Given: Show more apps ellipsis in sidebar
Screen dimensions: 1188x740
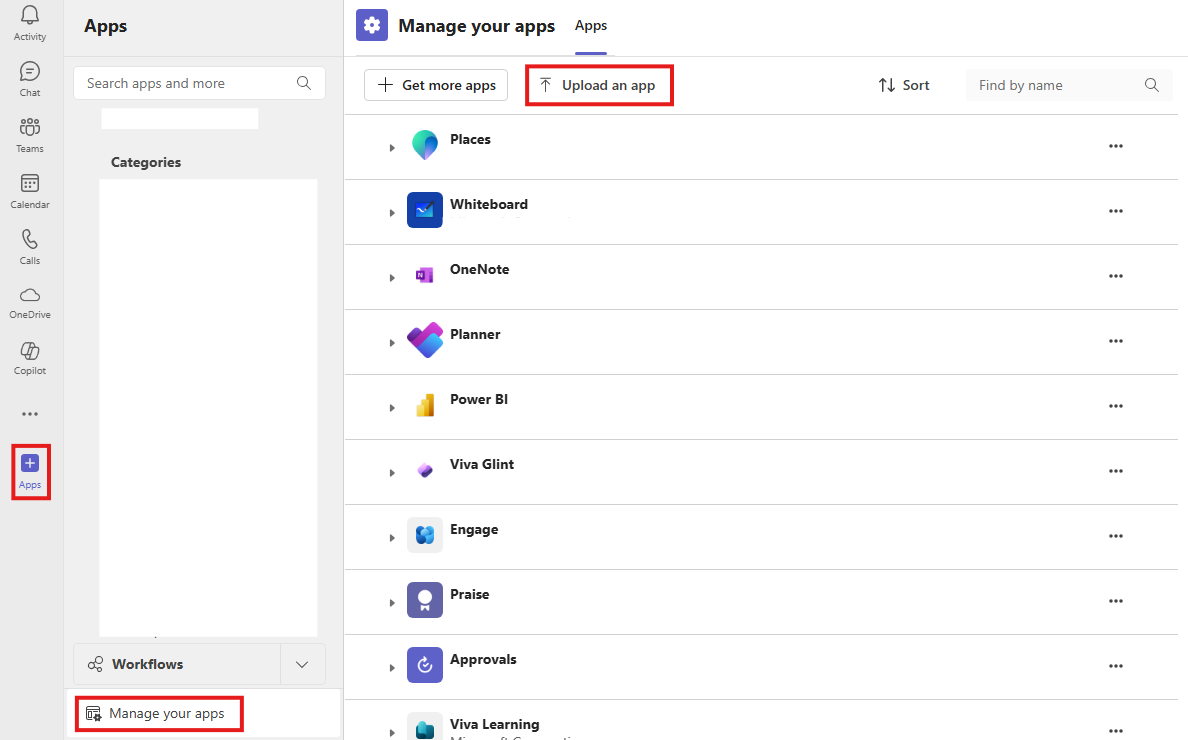Looking at the screenshot, I should click(30, 414).
